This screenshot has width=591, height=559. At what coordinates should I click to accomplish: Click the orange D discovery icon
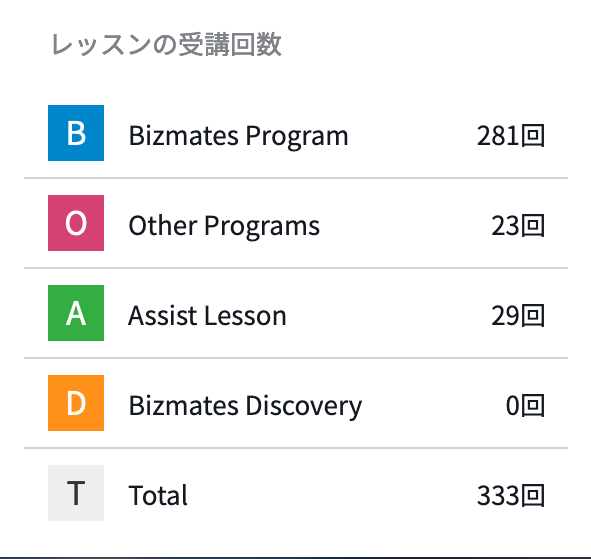[x=76, y=403]
